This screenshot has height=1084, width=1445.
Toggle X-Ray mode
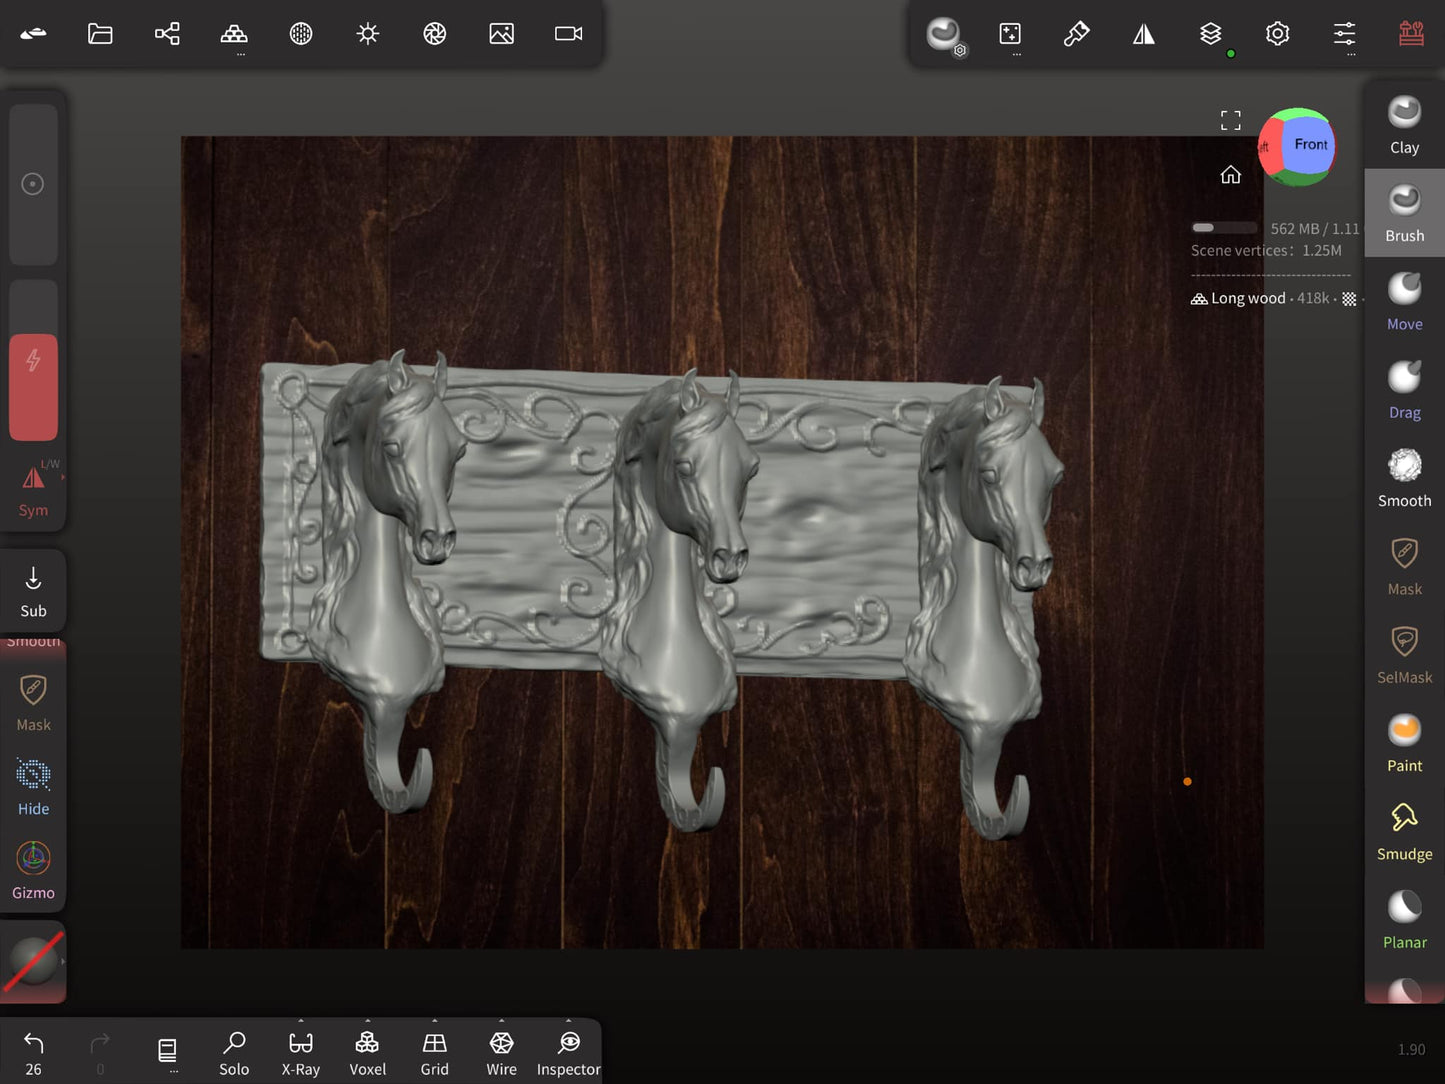(x=300, y=1053)
